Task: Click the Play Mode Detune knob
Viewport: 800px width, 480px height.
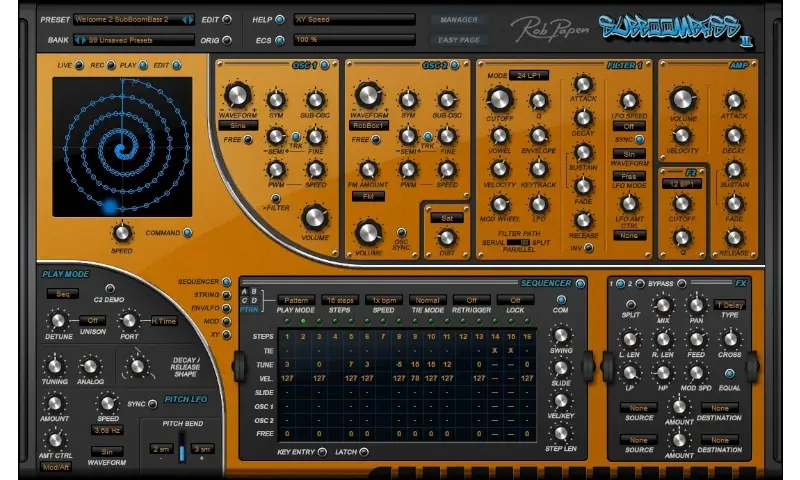Action: coord(58,321)
